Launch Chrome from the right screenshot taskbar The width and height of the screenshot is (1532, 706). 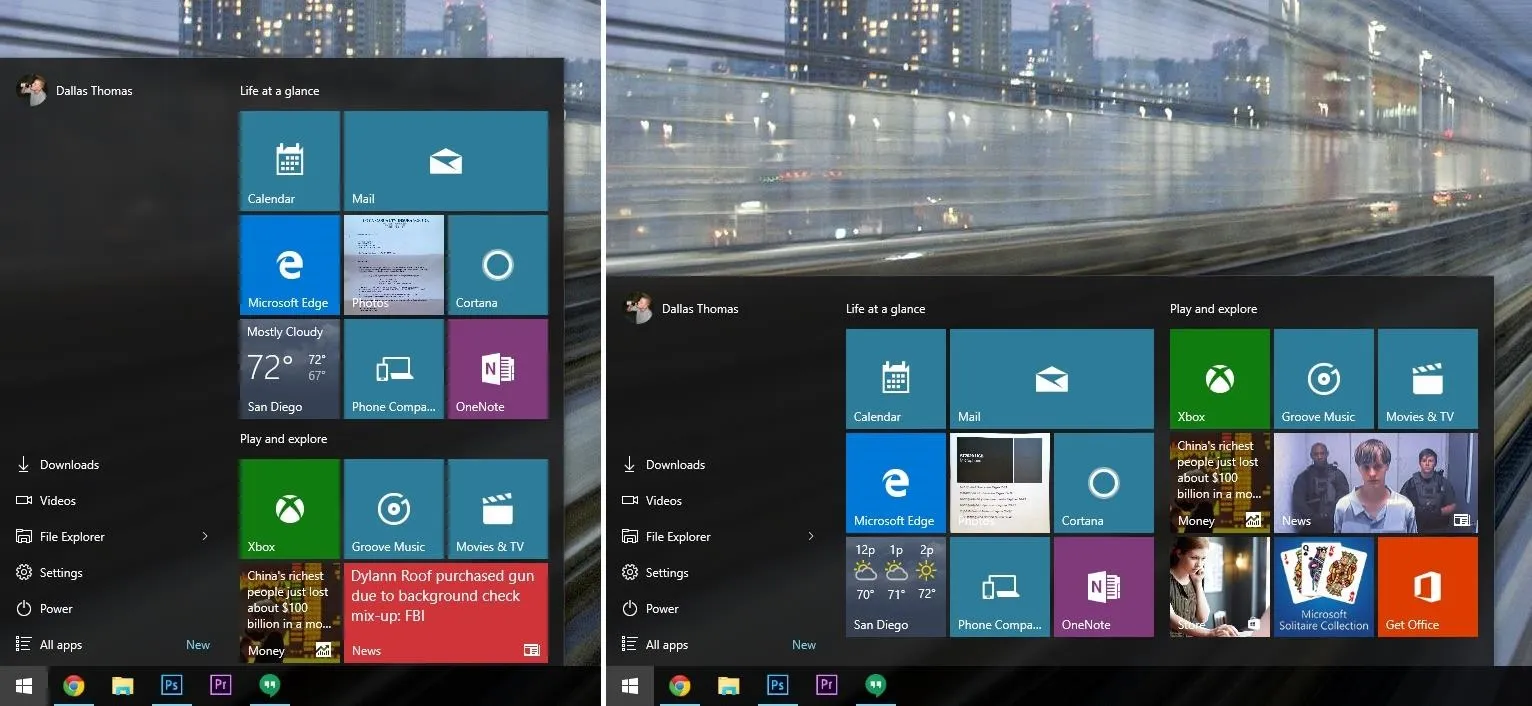tap(680, 686)
